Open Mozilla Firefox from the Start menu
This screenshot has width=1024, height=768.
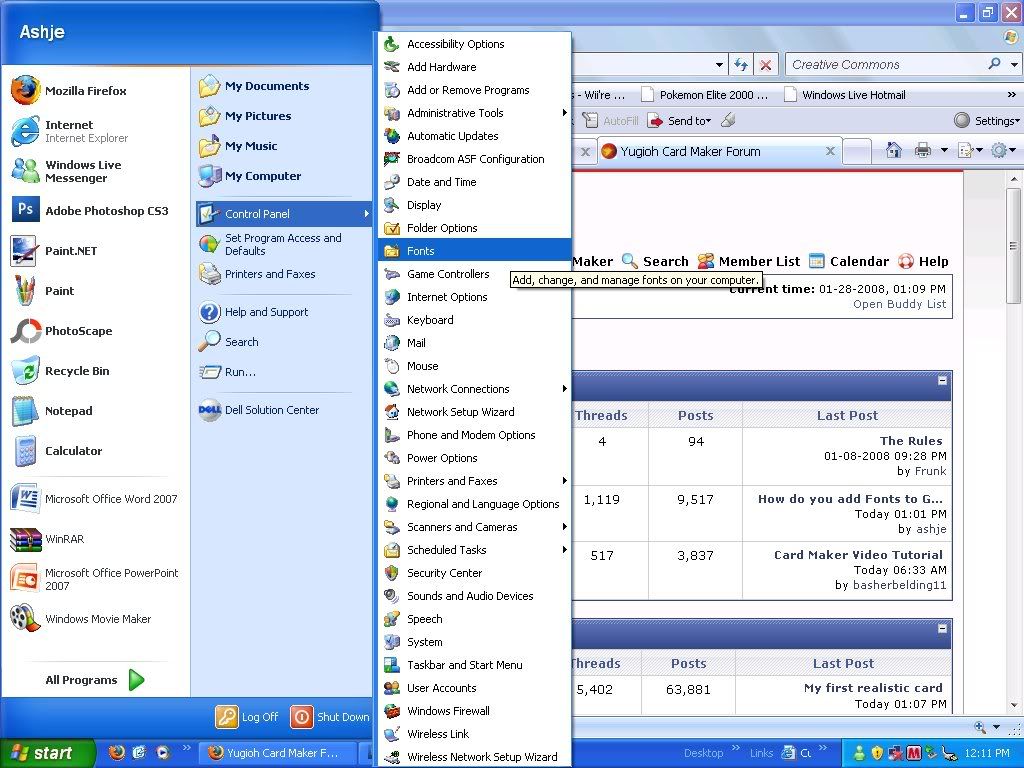[85, 91]
